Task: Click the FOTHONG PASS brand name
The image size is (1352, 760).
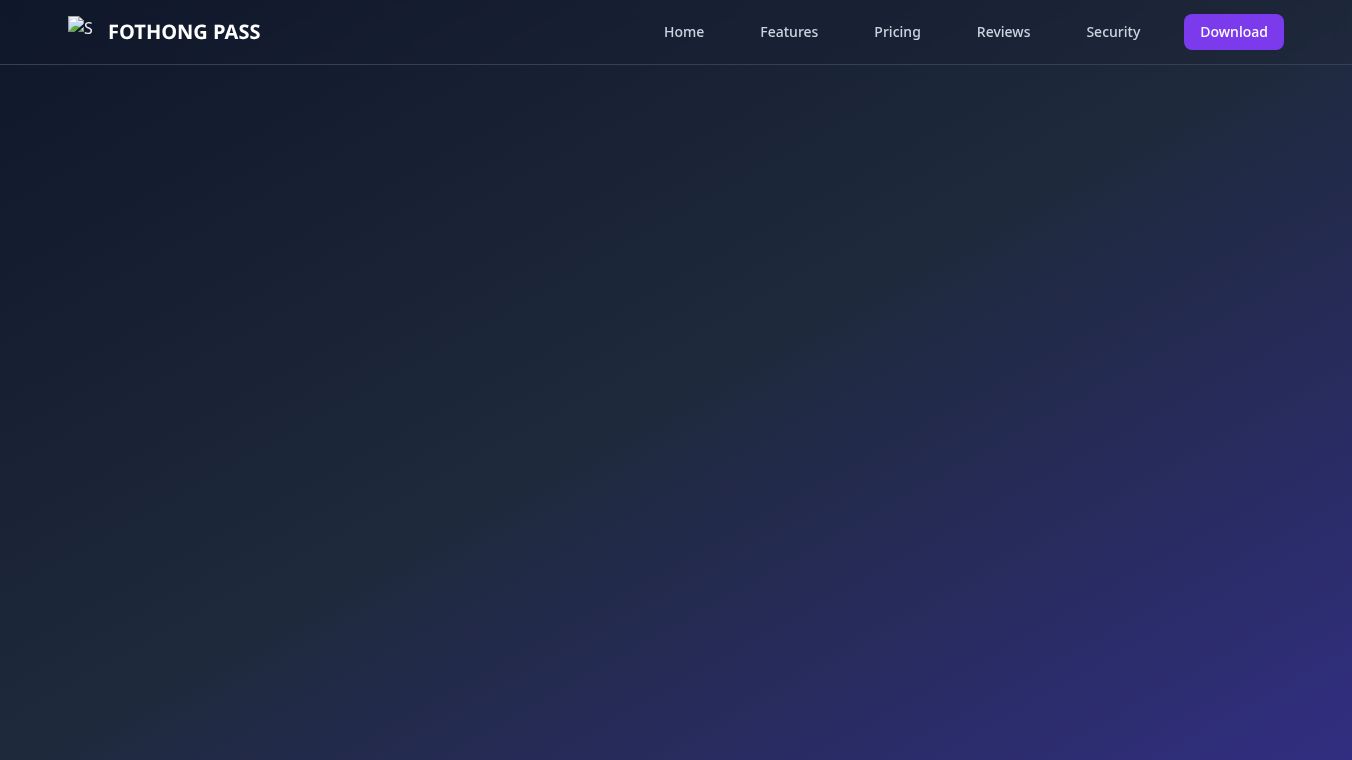Action: pyautogui.click(x=184, y=32)
